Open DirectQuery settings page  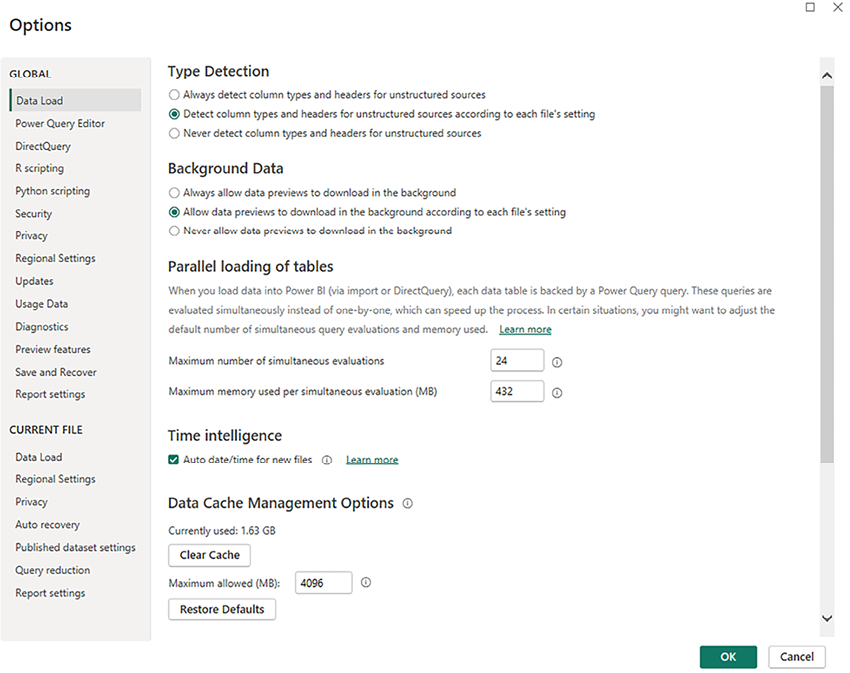click(42, 145)
